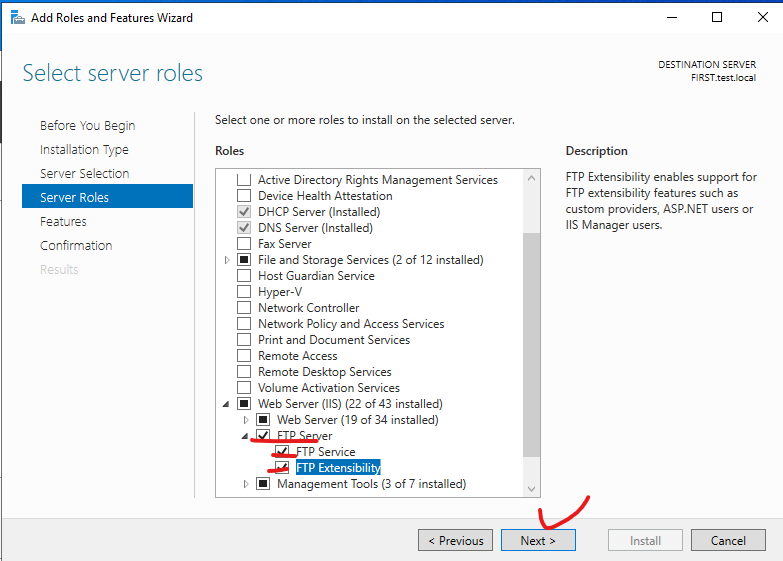Check Remote Desktop Services role
This screenshot has height=561, width=783.
(244, 372)
